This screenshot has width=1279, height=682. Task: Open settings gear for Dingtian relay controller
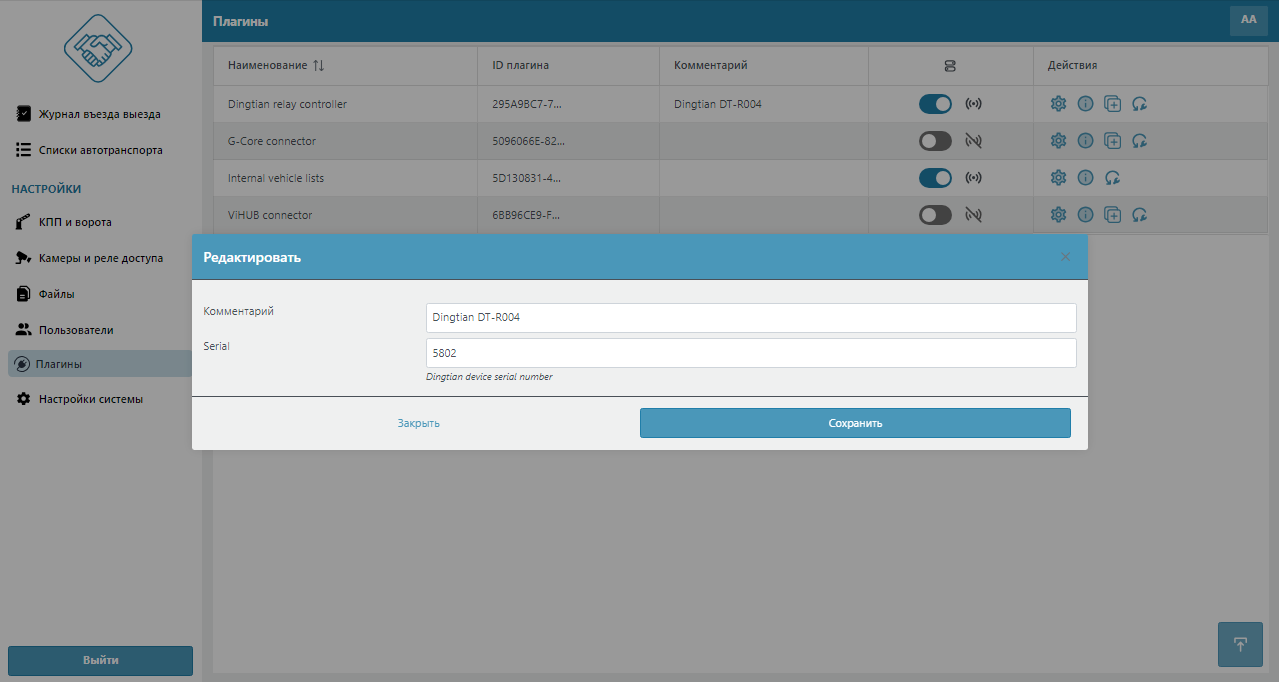pos(1058,104)
